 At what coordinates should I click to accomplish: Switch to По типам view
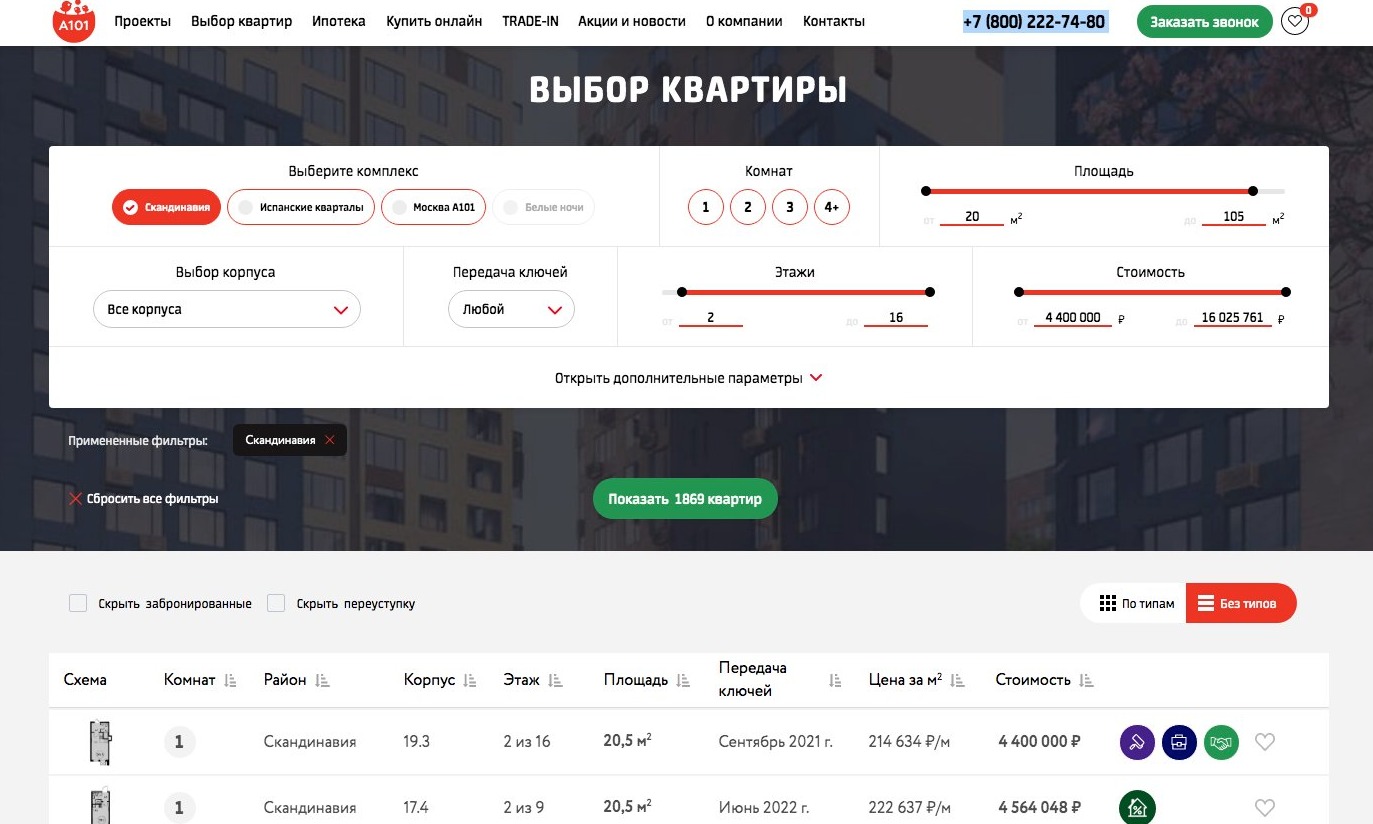[1135, 603]
